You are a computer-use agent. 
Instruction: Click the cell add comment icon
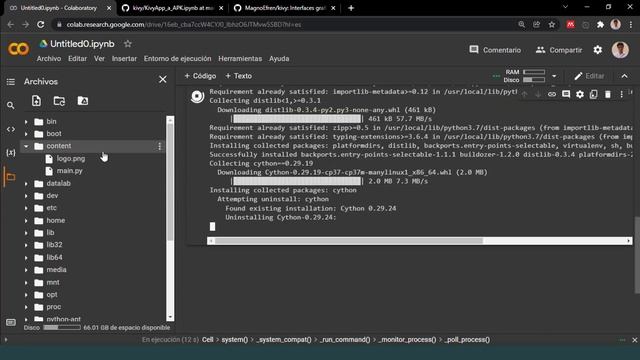pos(566,94)
